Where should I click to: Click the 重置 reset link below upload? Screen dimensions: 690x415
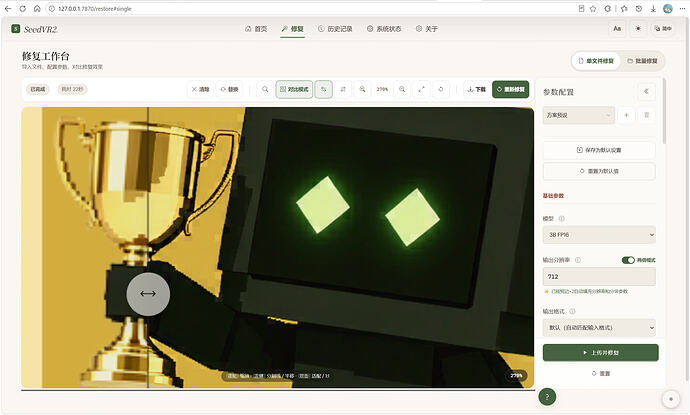click(x=601, y=373)
